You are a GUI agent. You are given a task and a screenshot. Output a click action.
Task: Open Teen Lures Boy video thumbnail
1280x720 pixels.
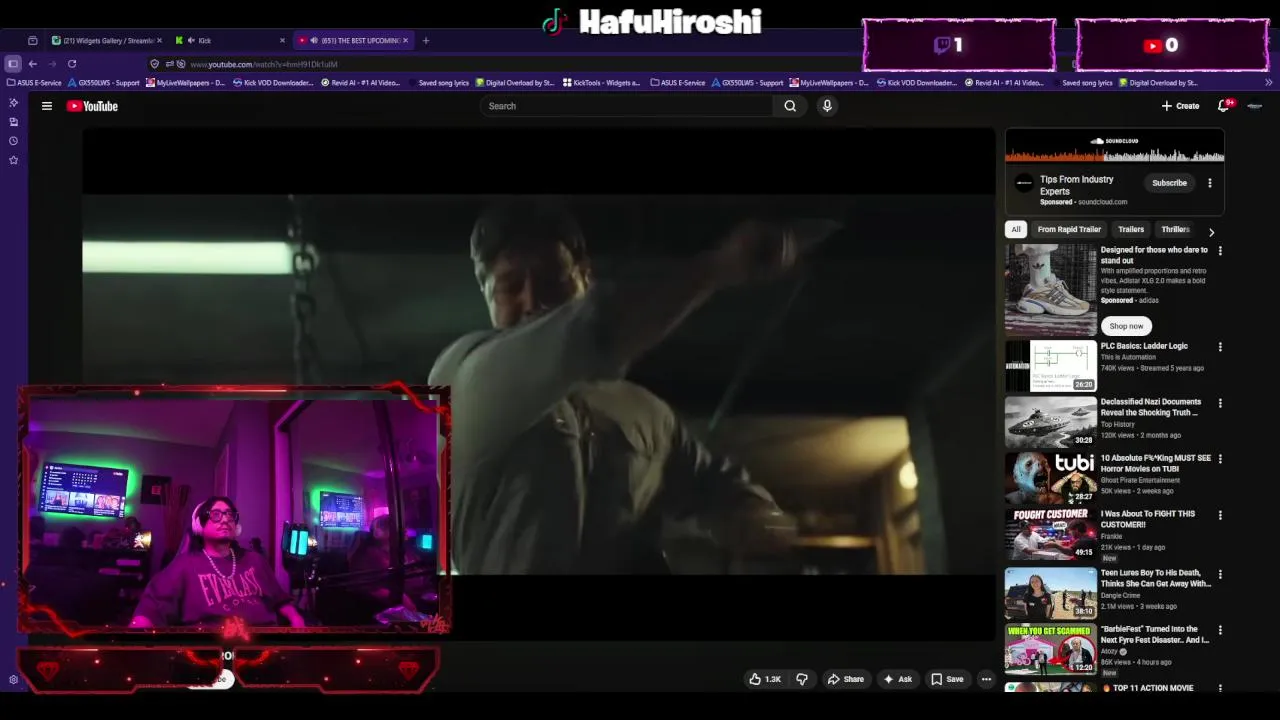(1051, 593)
